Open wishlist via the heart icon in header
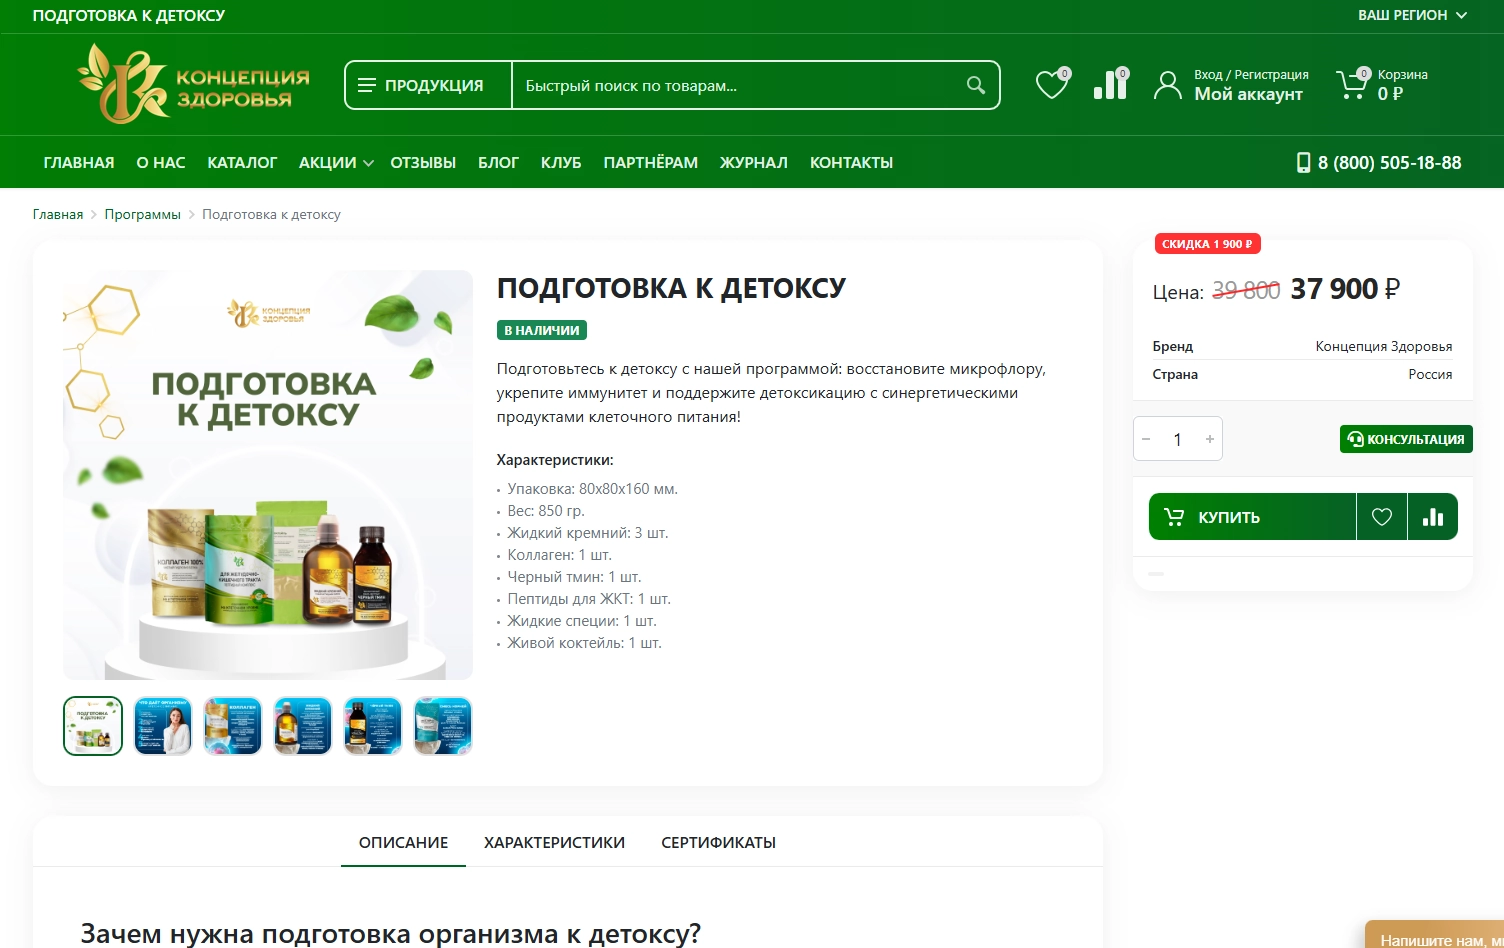The width and height of the screenshot is (1504, 948). (x=1051, y=84)
